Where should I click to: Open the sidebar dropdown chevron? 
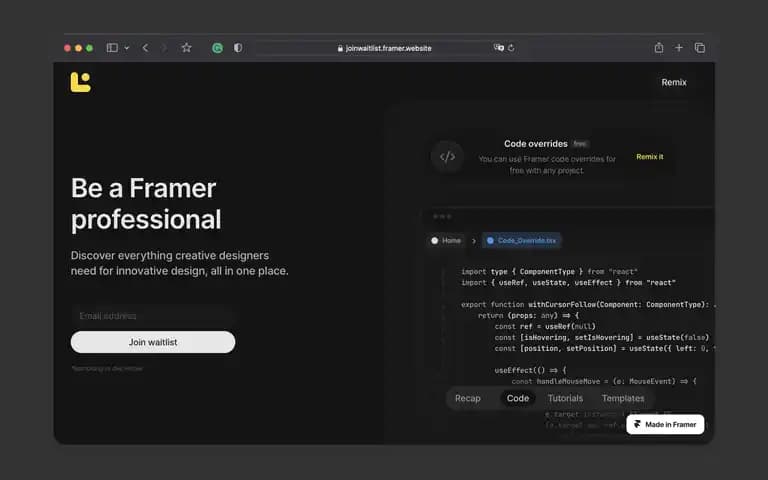[126, 48]
